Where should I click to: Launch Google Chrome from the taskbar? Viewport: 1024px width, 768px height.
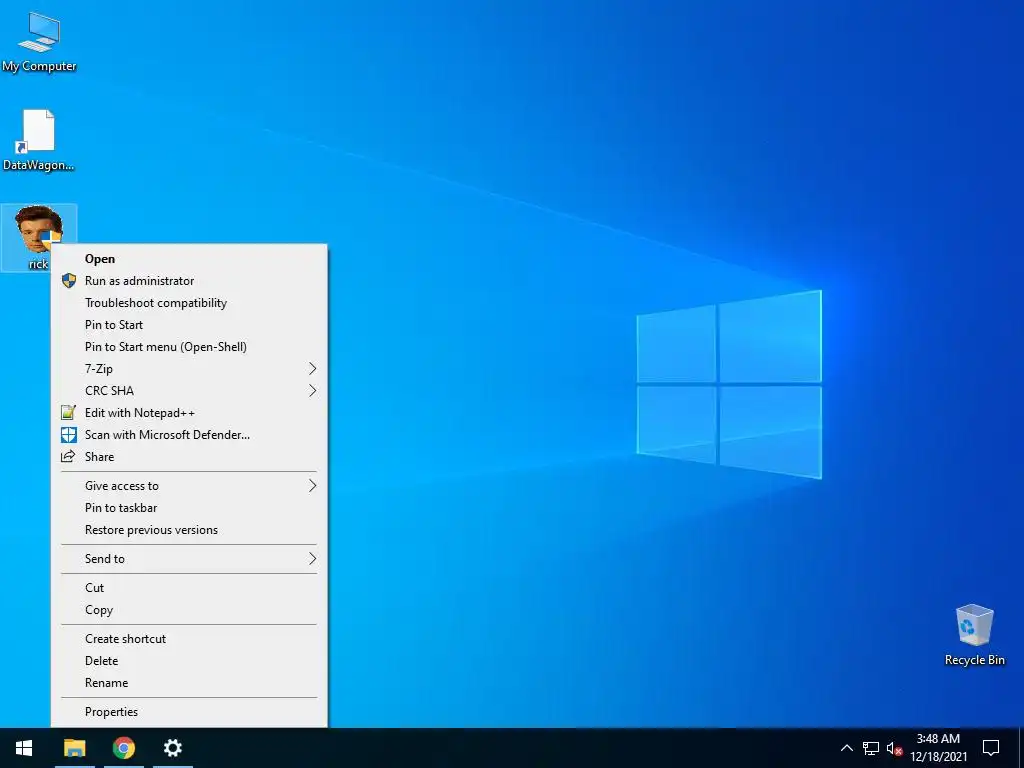coord(123,748)
